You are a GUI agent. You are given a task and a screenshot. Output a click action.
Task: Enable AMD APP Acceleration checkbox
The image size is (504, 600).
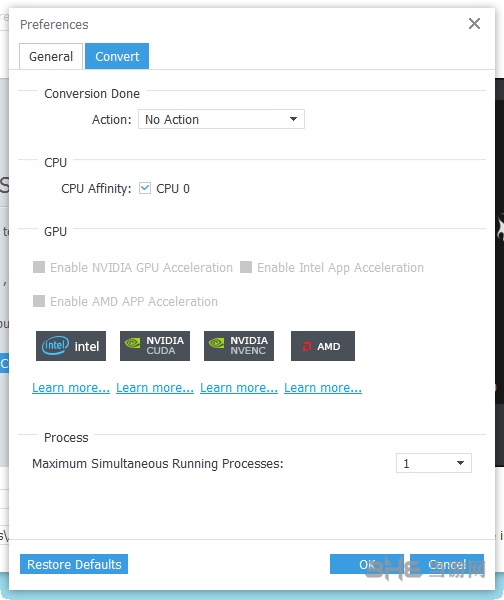(x=39, y=301)
